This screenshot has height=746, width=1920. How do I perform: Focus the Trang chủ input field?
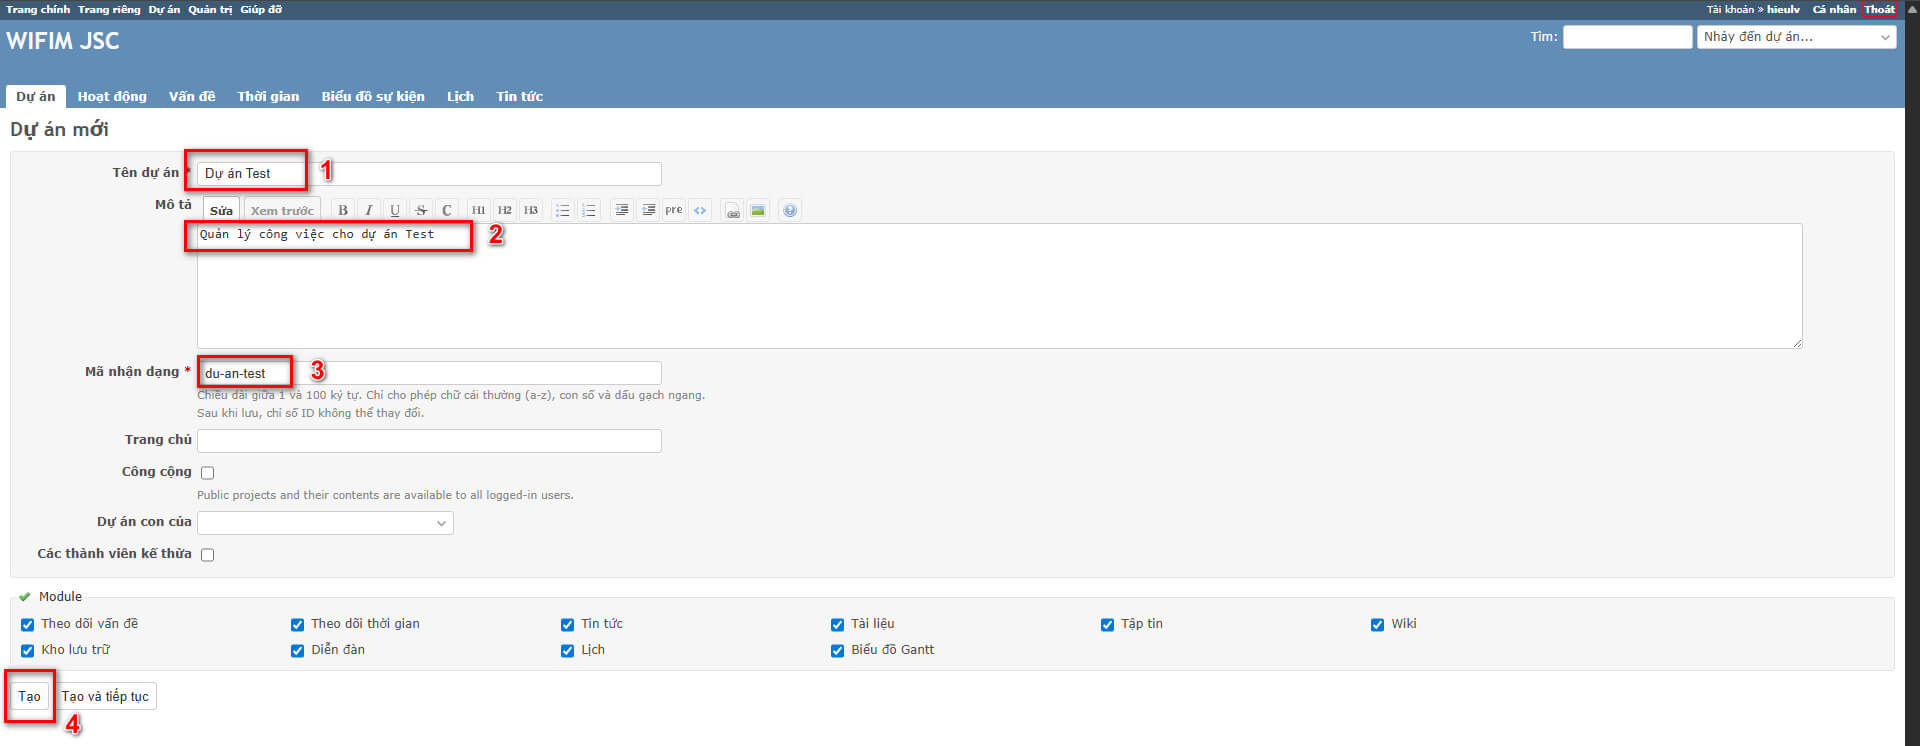(x=429, y=441)
